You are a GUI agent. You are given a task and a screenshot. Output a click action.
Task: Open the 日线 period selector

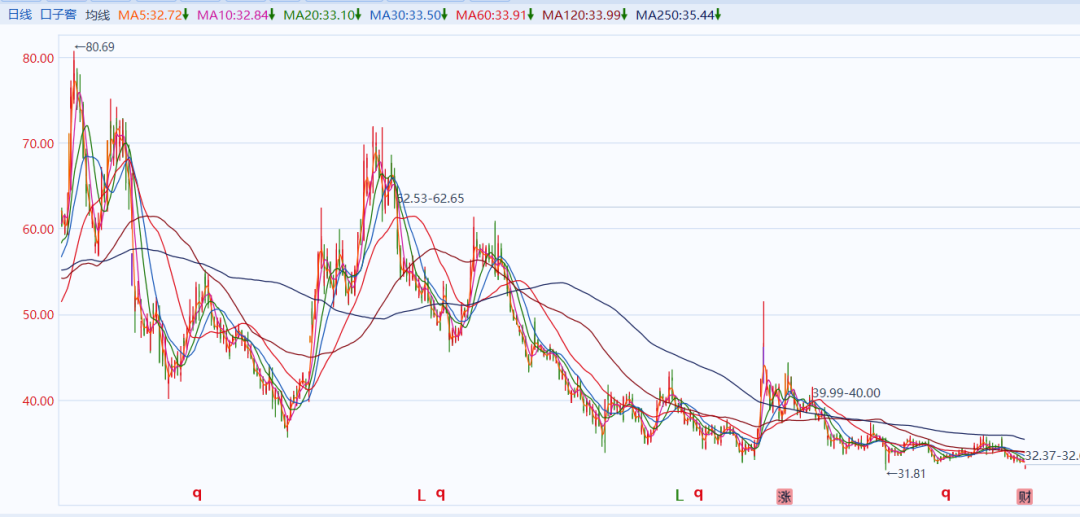[20, 15]
